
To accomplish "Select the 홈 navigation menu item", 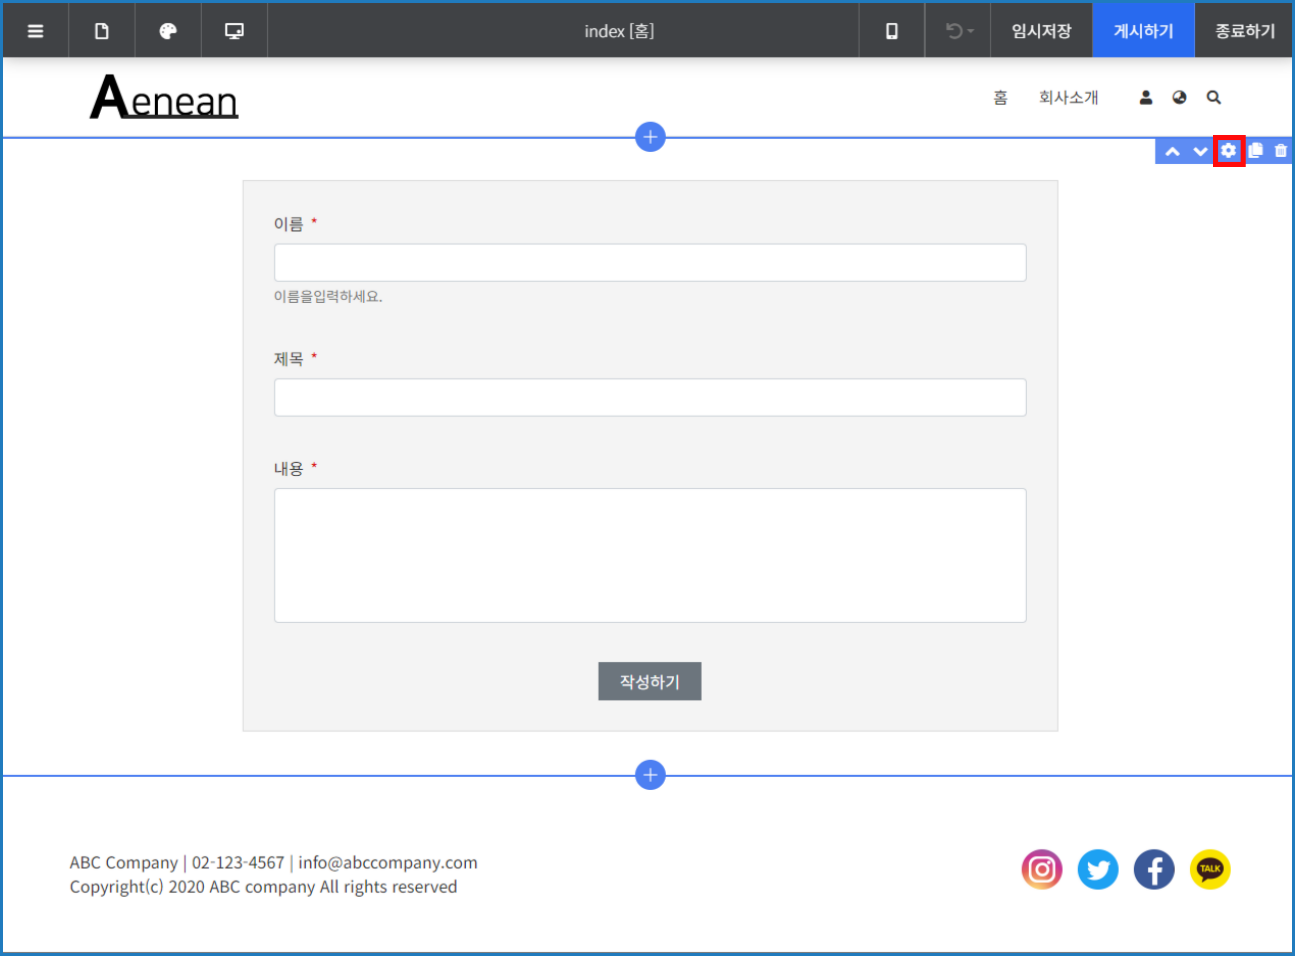I will click(x=999, y=97).
